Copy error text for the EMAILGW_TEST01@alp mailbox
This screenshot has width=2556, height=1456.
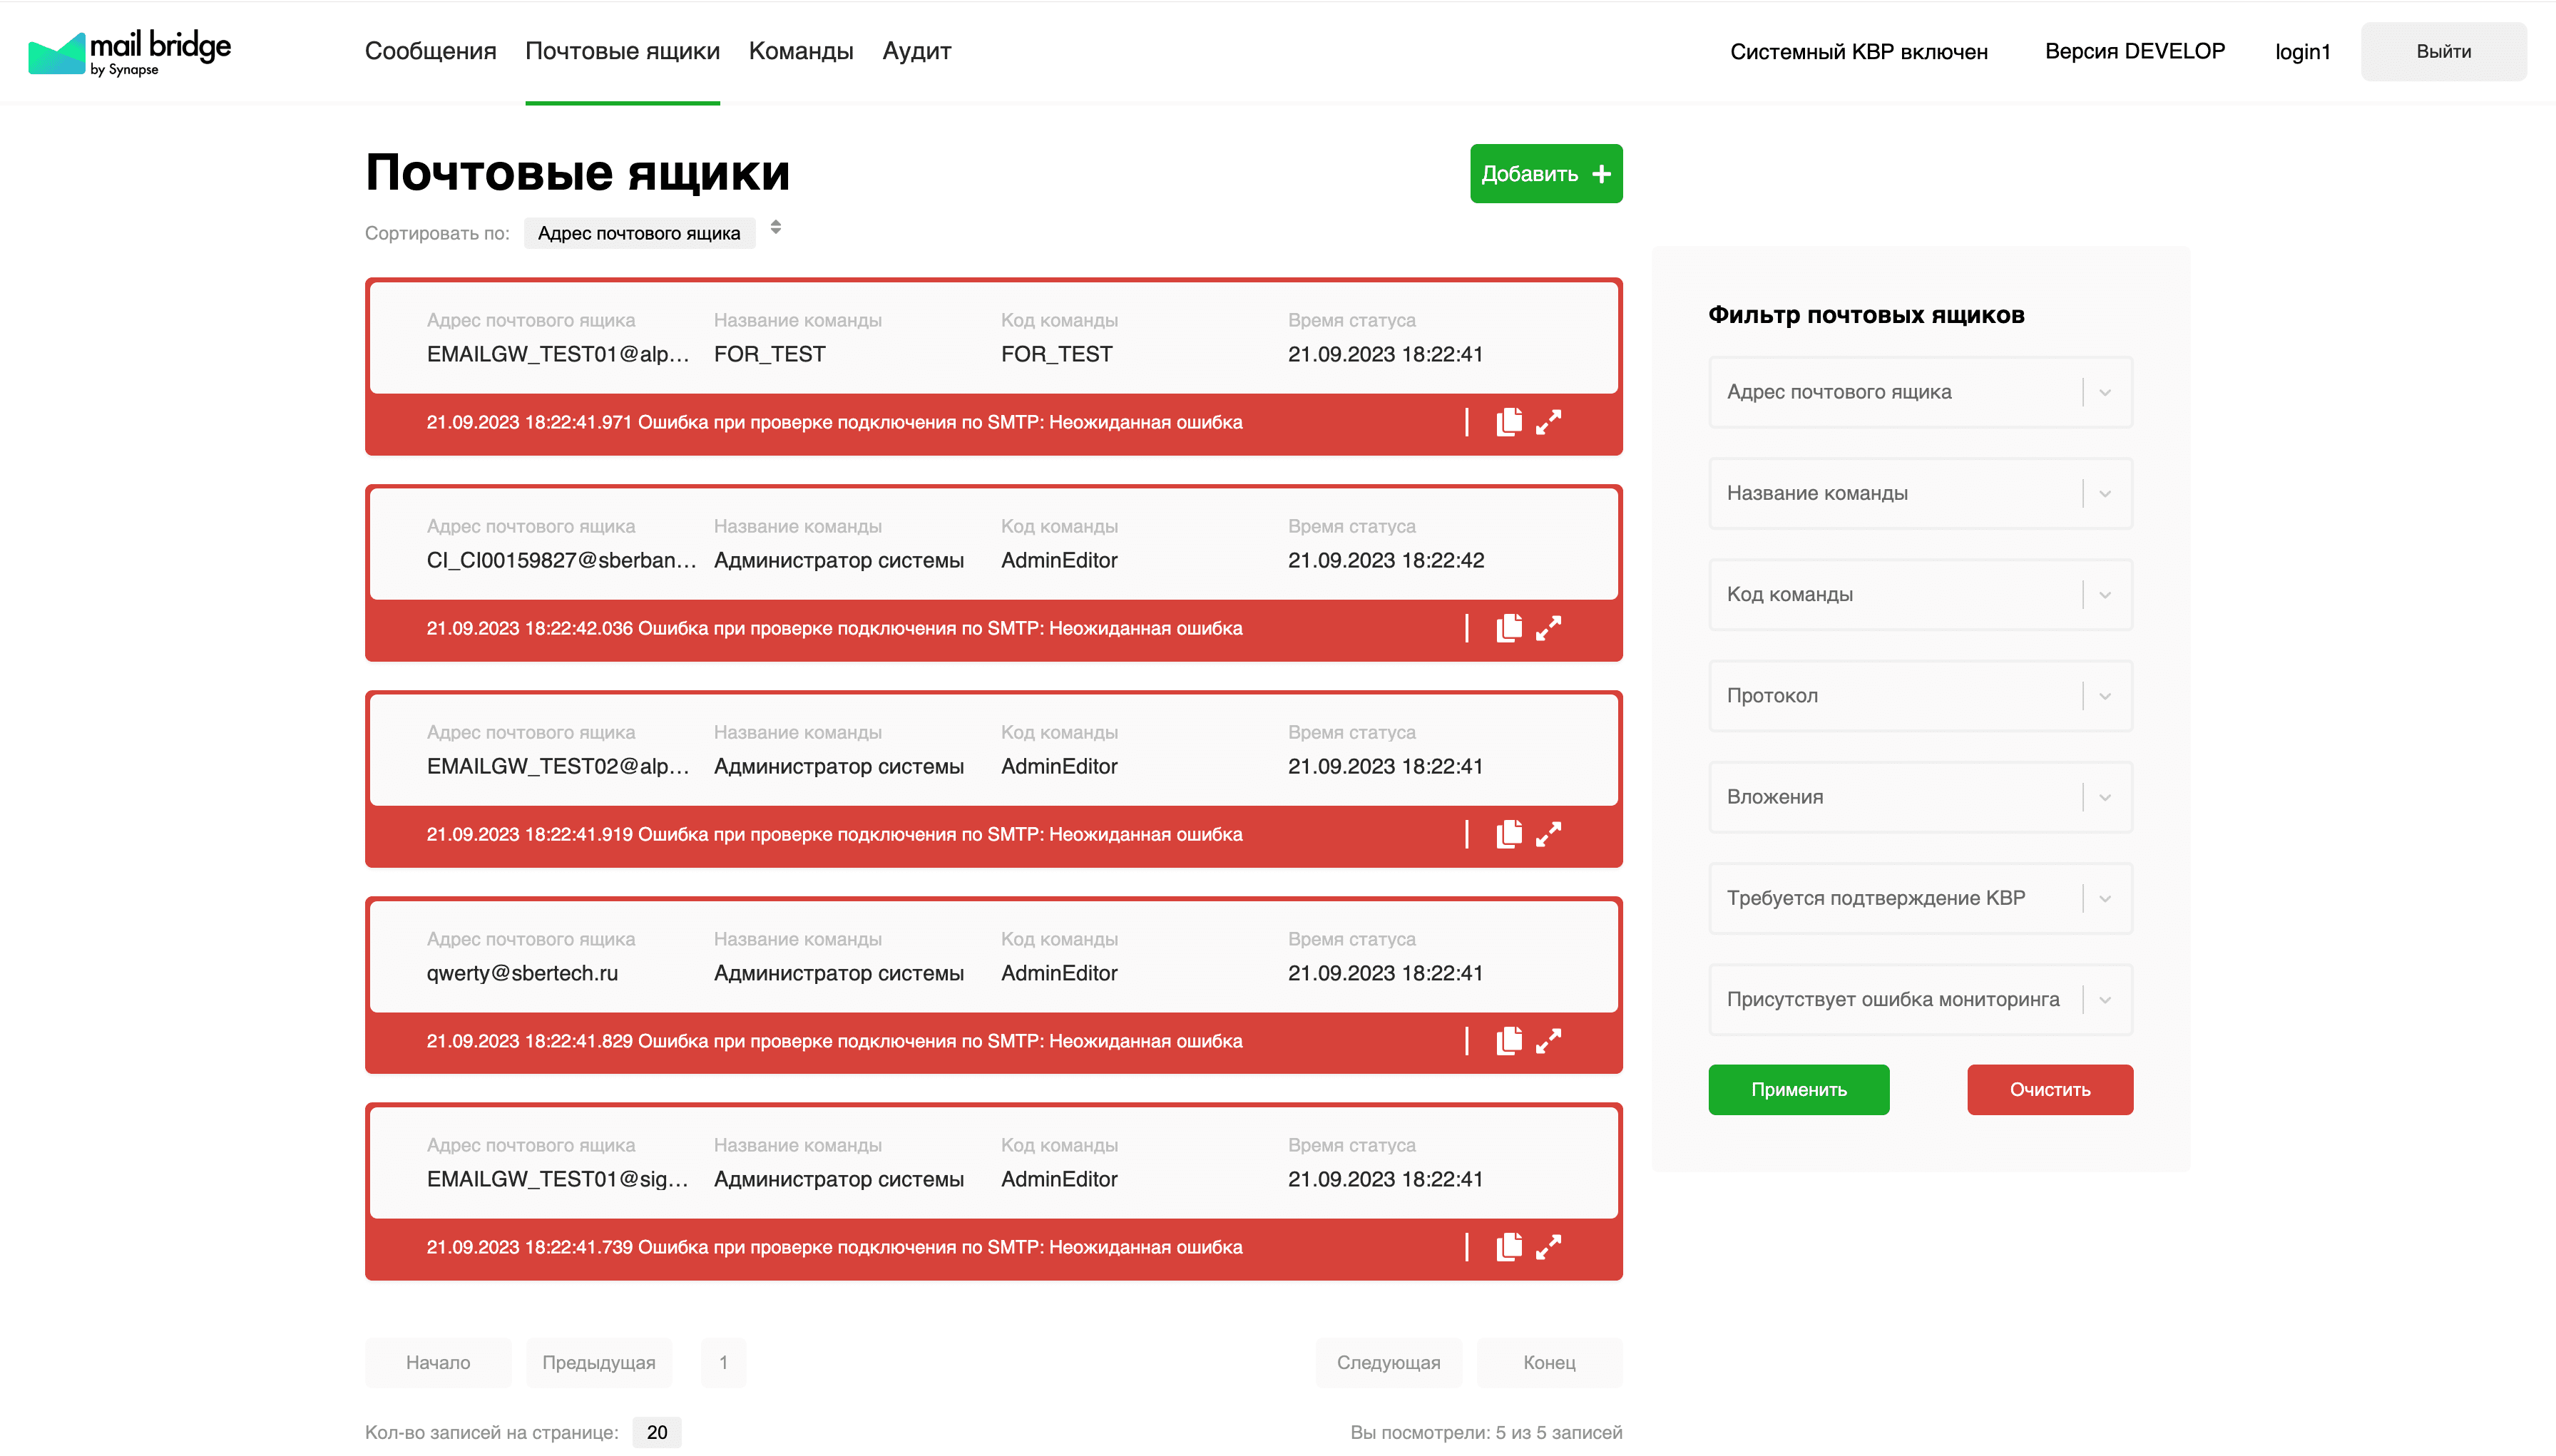coord(1508,422)
